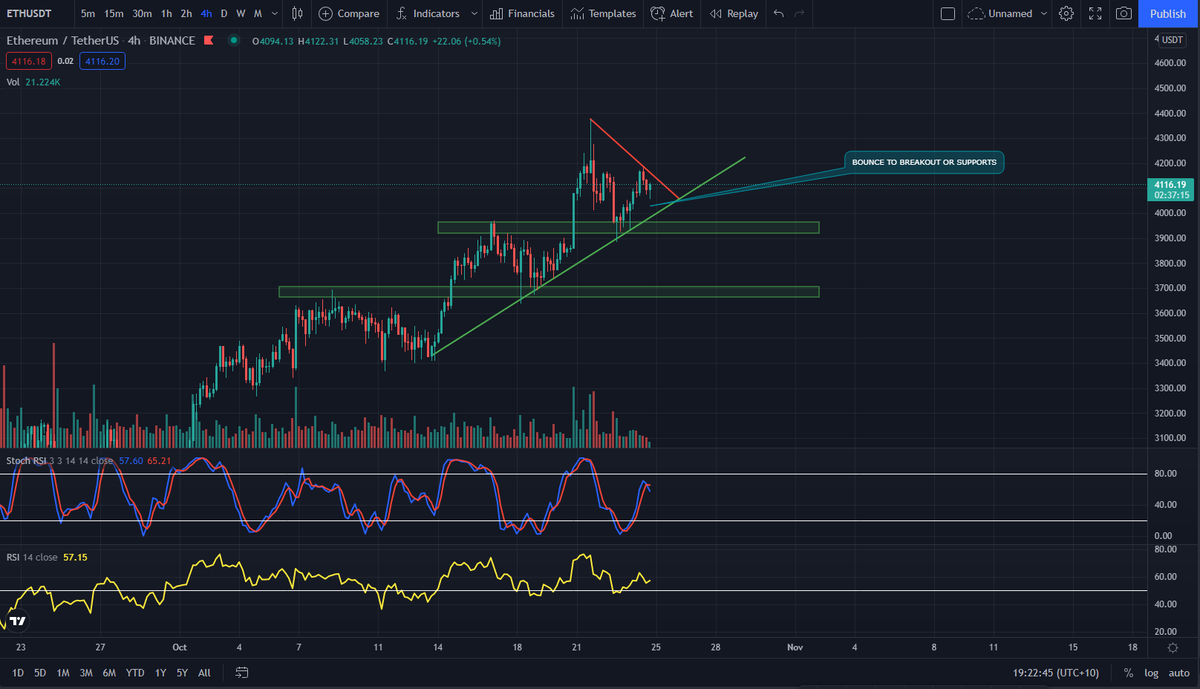Open the layout setup square icon
Viewport: 1200px width, 689px height.
pyautogui.click(x=948, y=14)
